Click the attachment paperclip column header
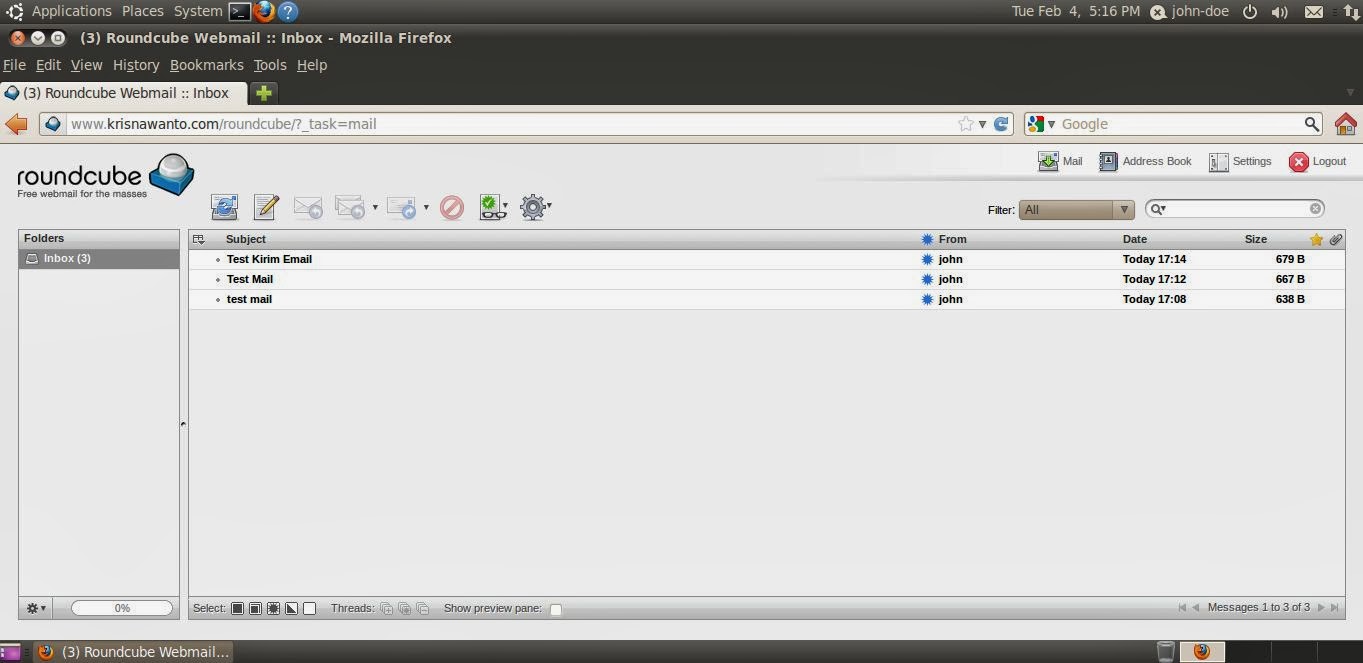Image resolution: width=1363 pixels, height=663 pixels. (1336, 239)
